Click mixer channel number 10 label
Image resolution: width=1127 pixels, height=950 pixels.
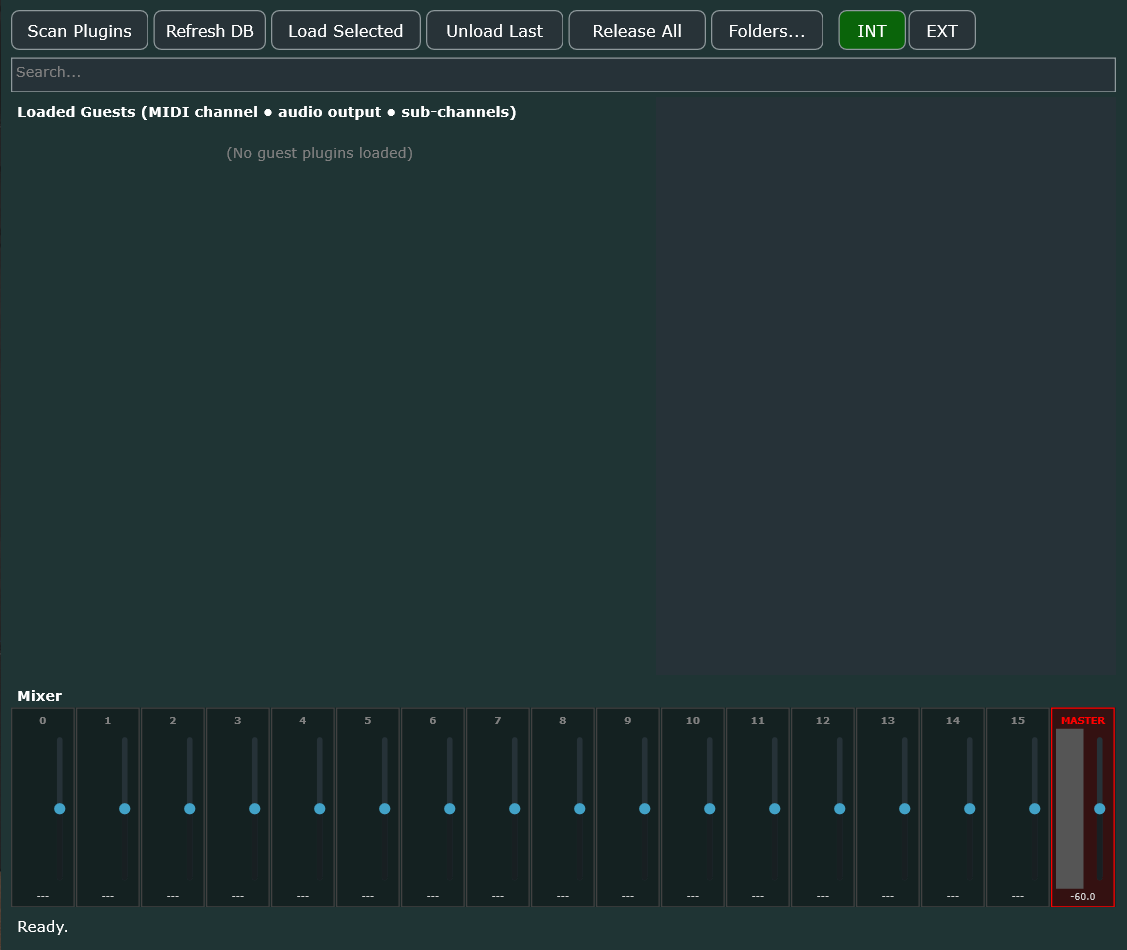pyautogui.click(x=693, y=720)
